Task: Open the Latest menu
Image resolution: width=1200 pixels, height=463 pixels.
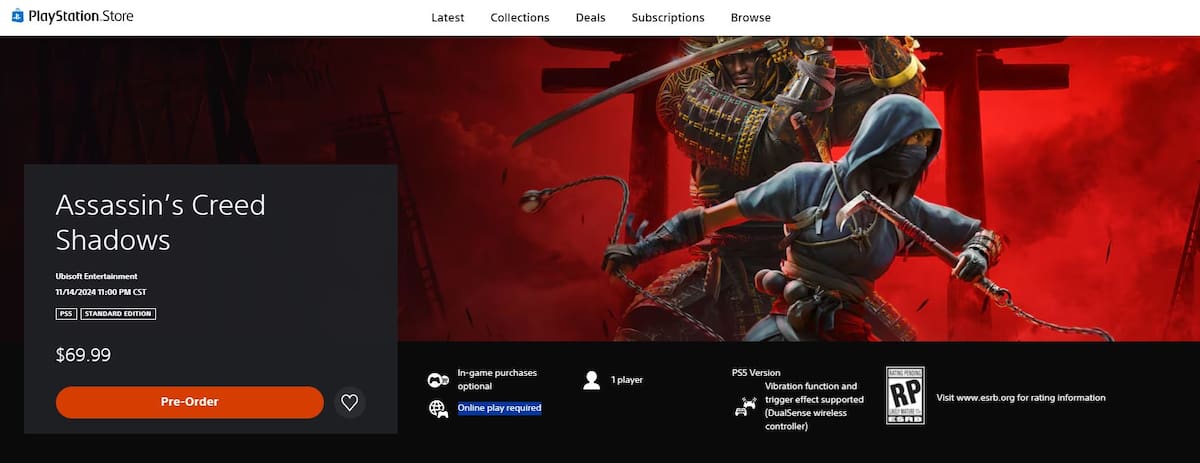Action: tap(448, 18)
